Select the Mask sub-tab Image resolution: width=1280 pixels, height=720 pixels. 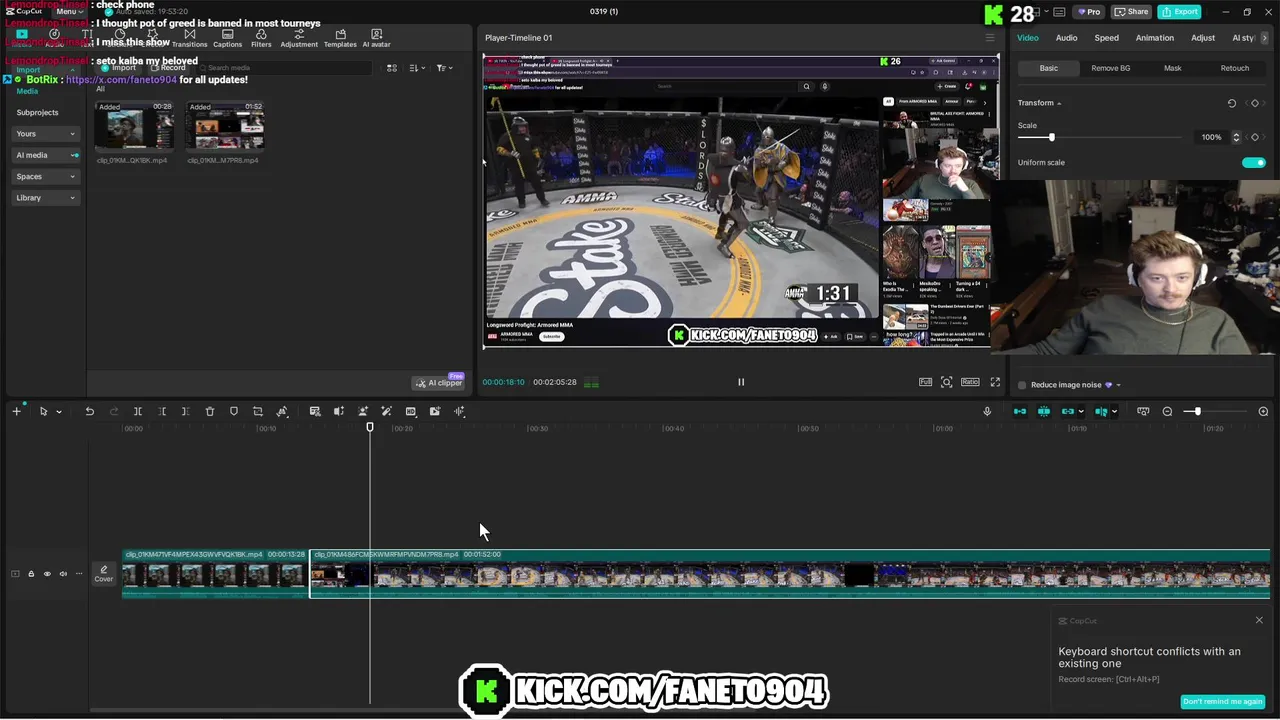[x=1172, y=68]
